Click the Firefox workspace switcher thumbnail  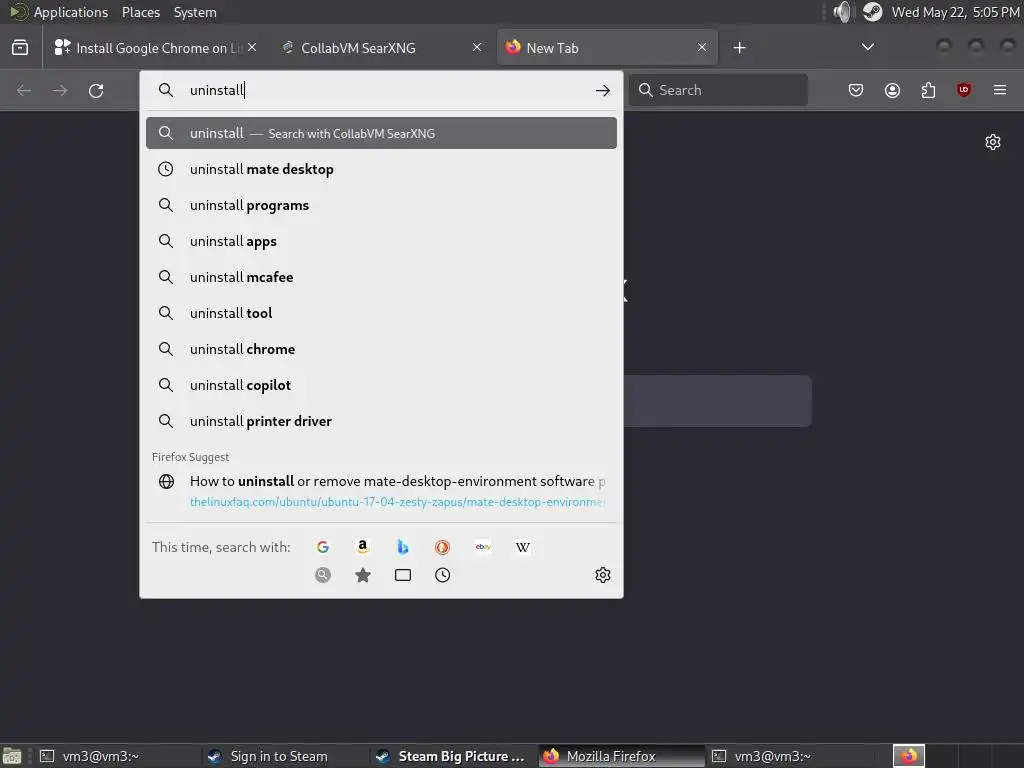908,756
